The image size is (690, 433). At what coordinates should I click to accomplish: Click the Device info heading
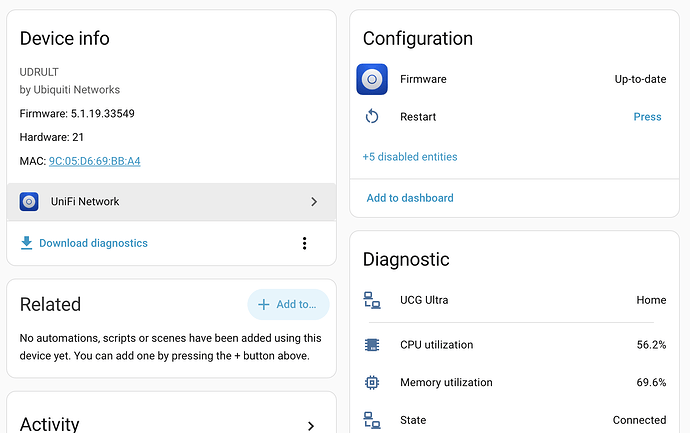pos(65,39)
